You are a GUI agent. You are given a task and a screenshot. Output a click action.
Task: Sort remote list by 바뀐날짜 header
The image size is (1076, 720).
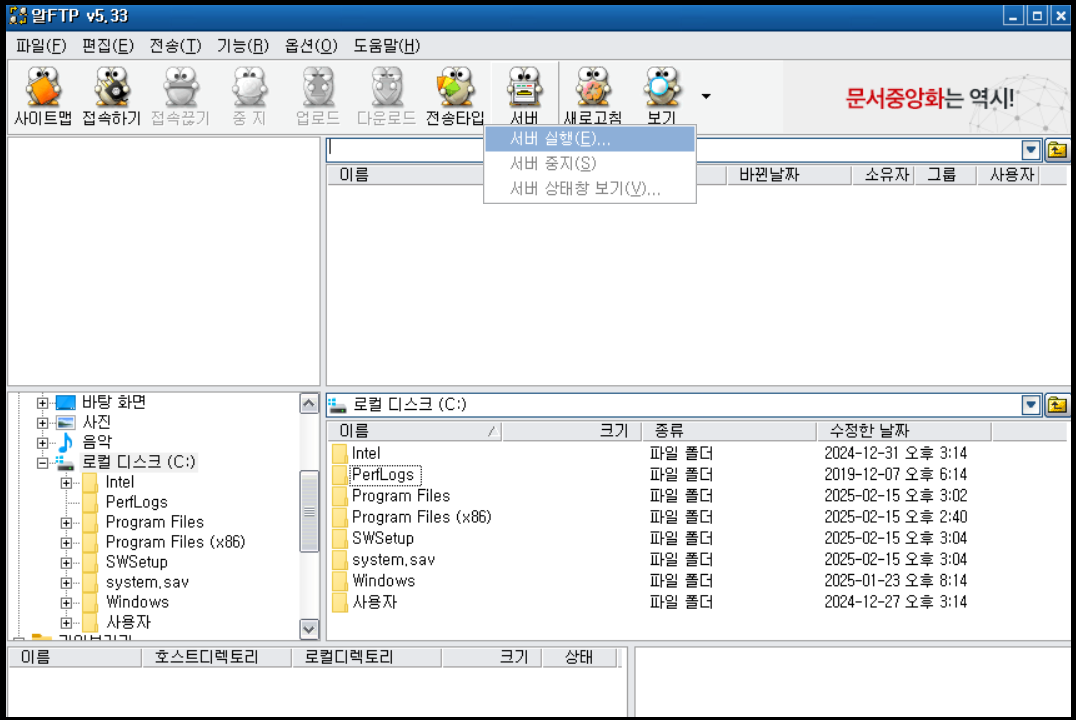(x=789, y=175)
